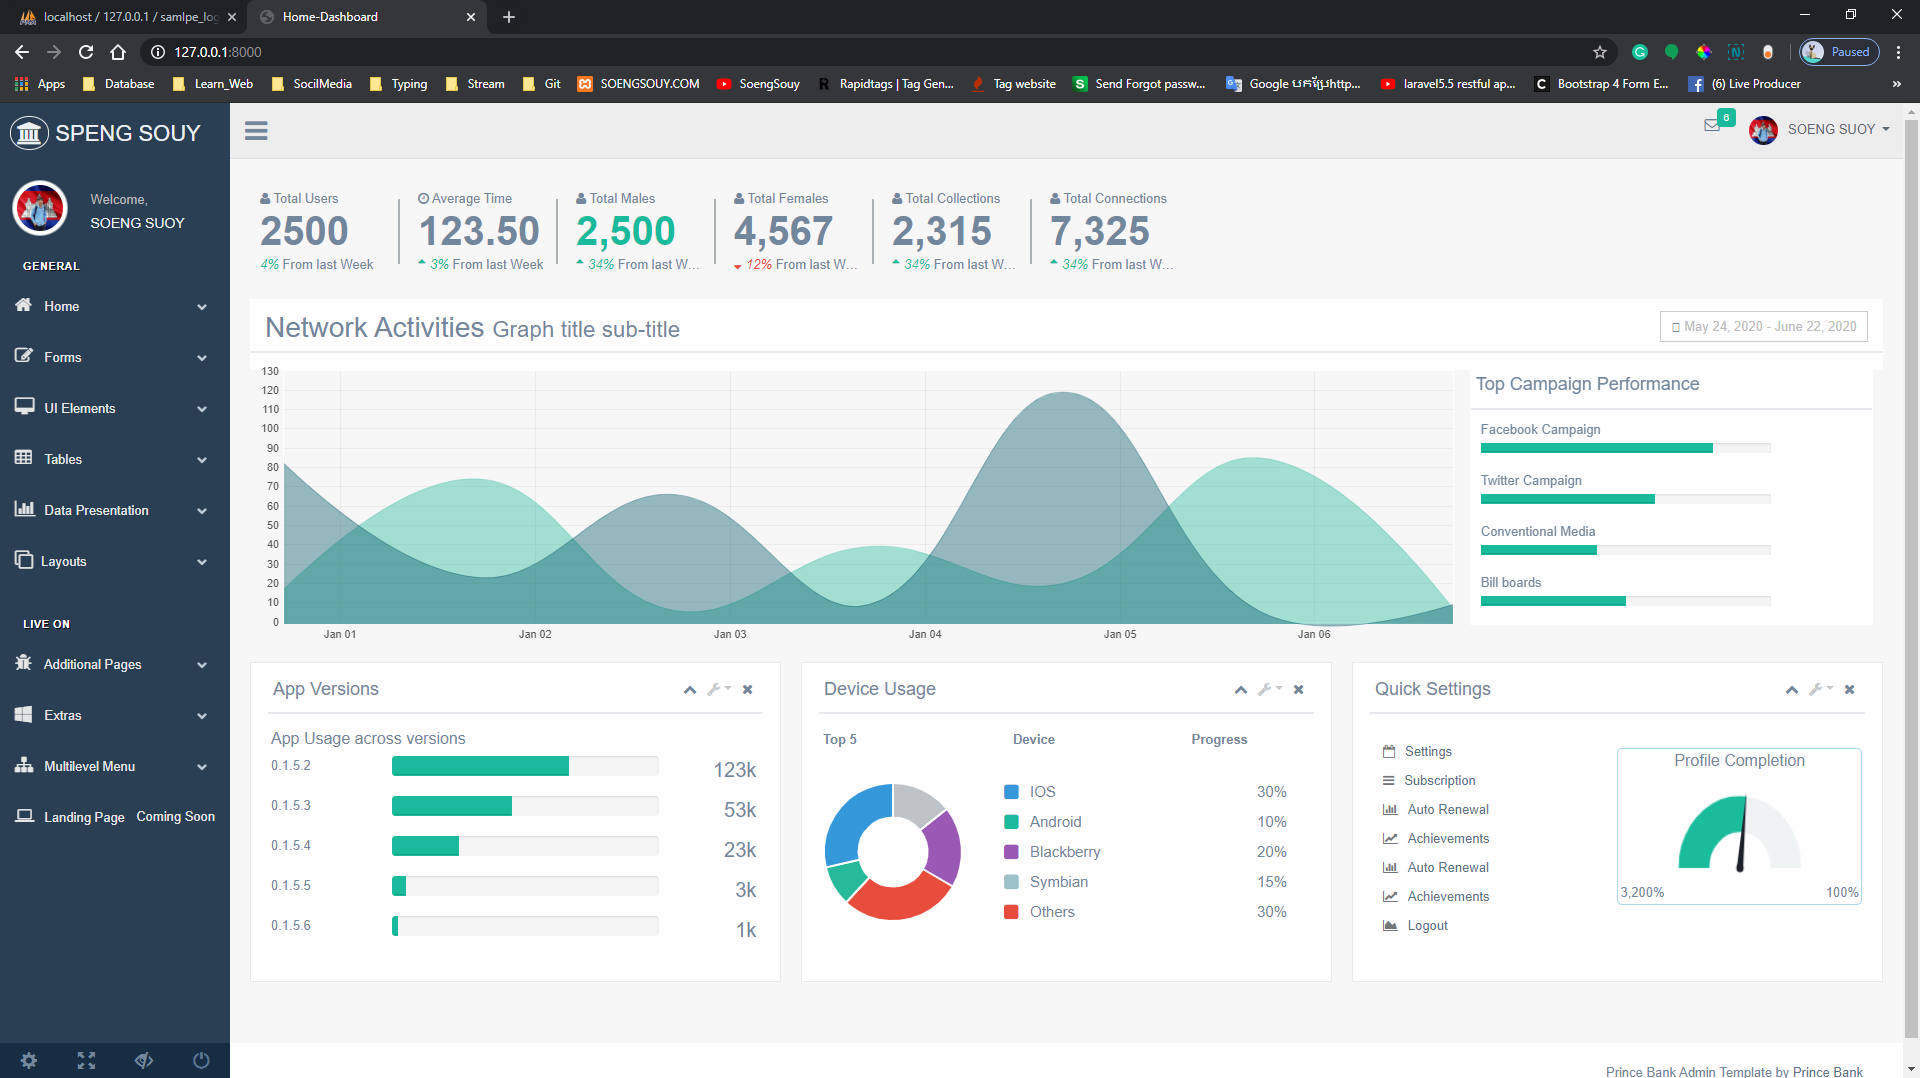This screenshot has height=1078, width=1920.
Task: Click the Landing Page Coming Soon link
Action: [x=82, y=816]
